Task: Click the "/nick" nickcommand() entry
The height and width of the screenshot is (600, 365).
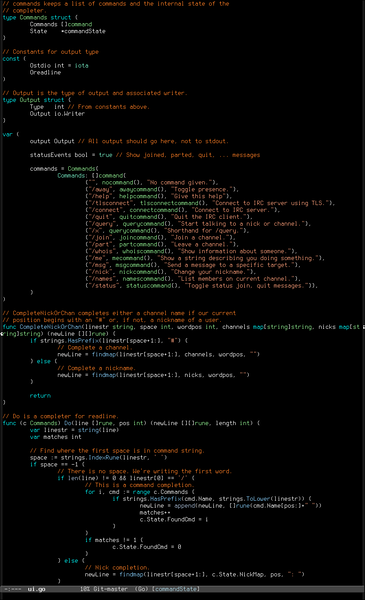Action: pos(171,272)
